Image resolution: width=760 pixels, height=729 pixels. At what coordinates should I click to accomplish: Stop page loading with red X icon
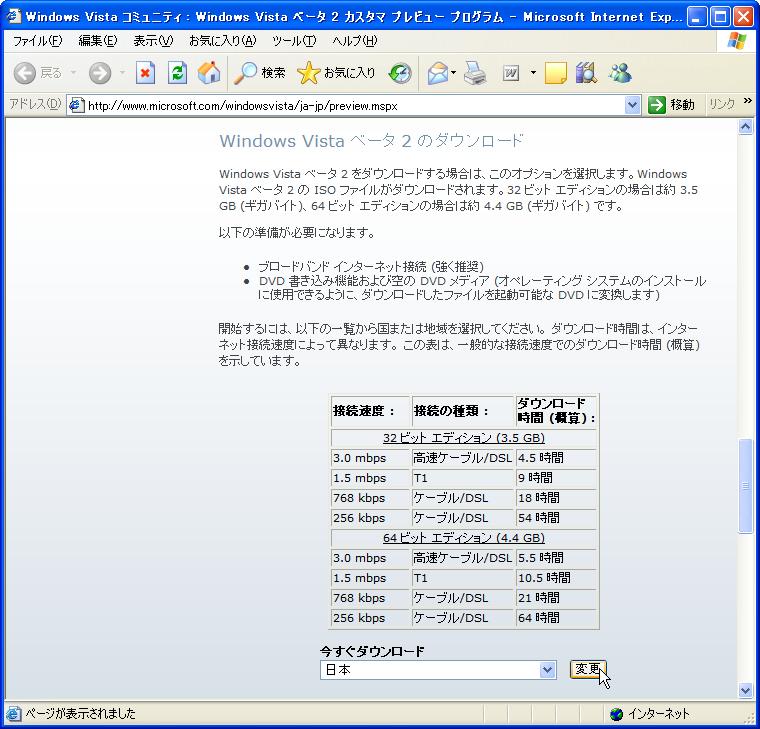click(145, 73)
